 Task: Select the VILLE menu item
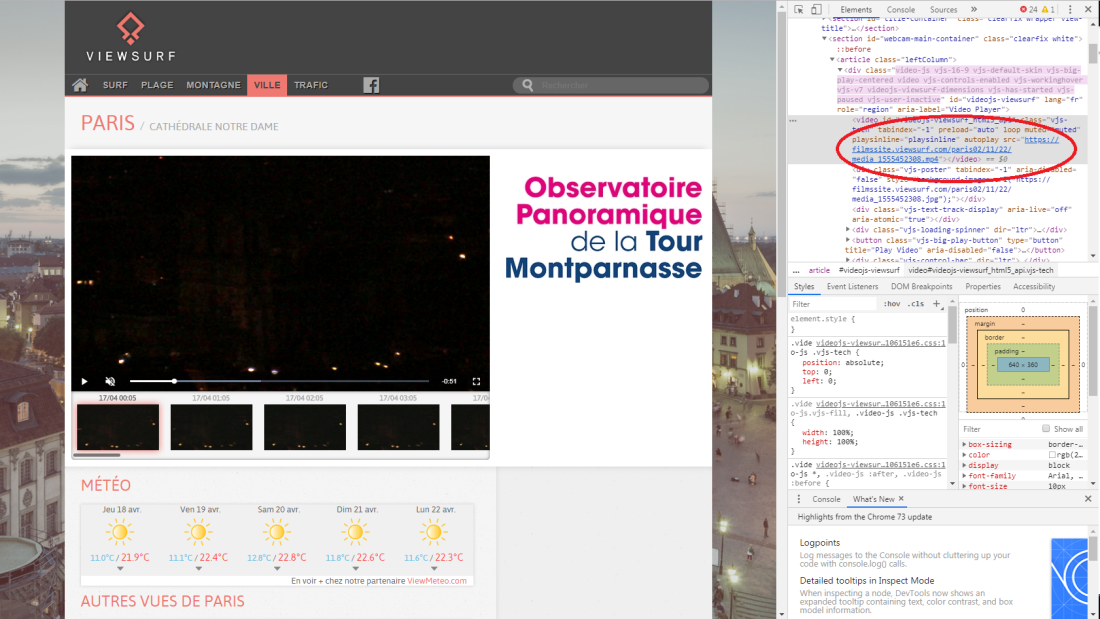(267, 85)
